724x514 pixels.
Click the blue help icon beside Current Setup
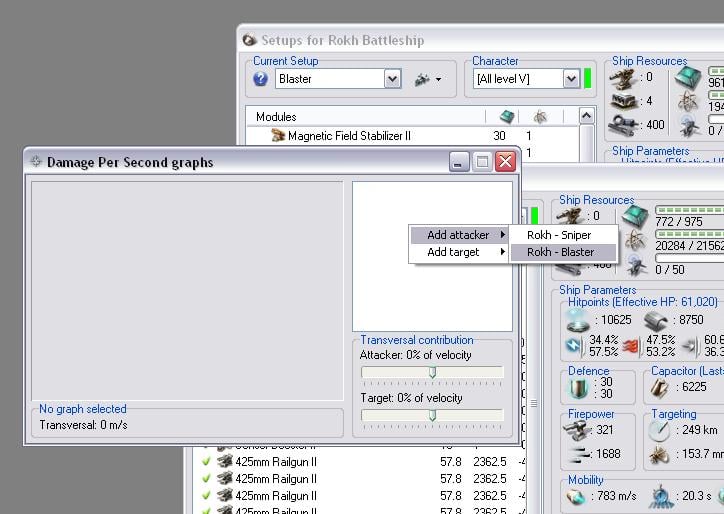coord(261,79)
